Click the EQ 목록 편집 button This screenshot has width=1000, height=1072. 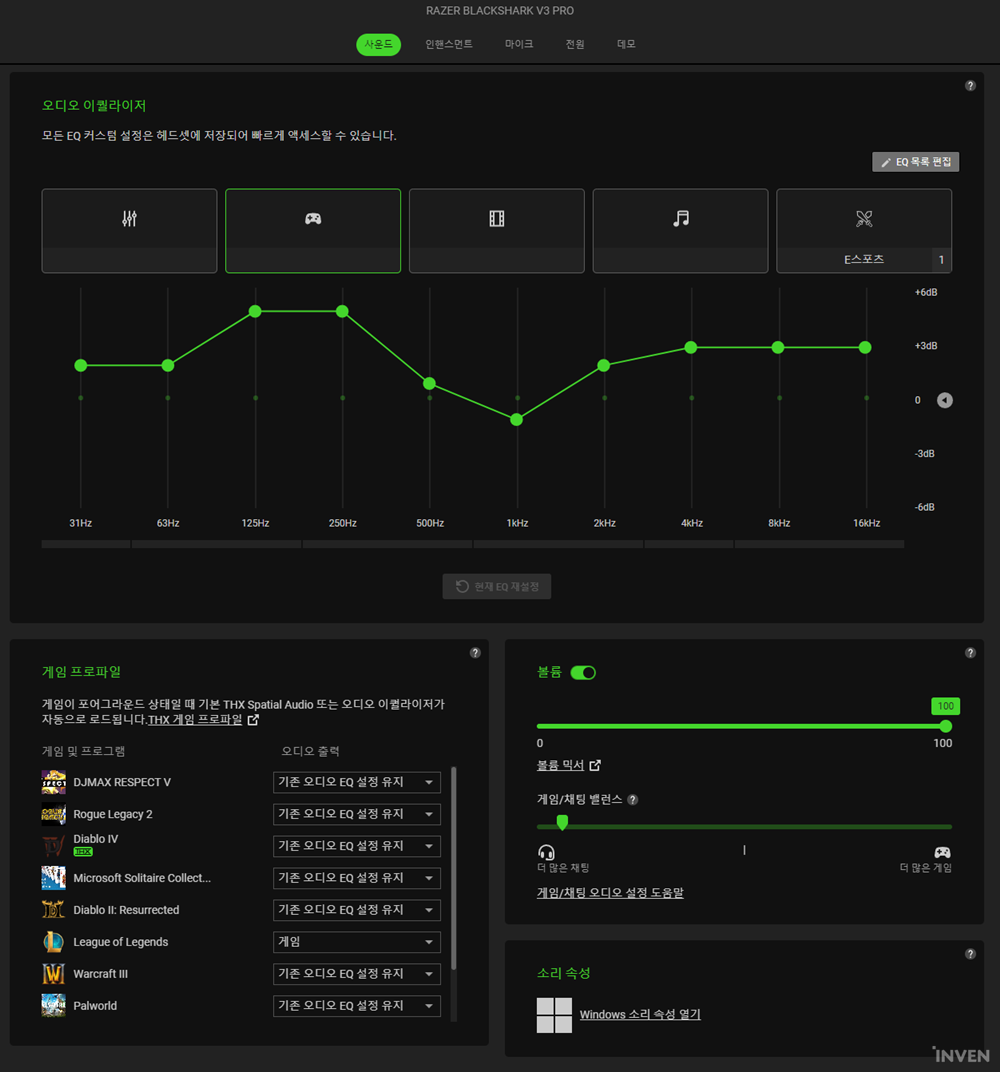[x=916, y=162]
